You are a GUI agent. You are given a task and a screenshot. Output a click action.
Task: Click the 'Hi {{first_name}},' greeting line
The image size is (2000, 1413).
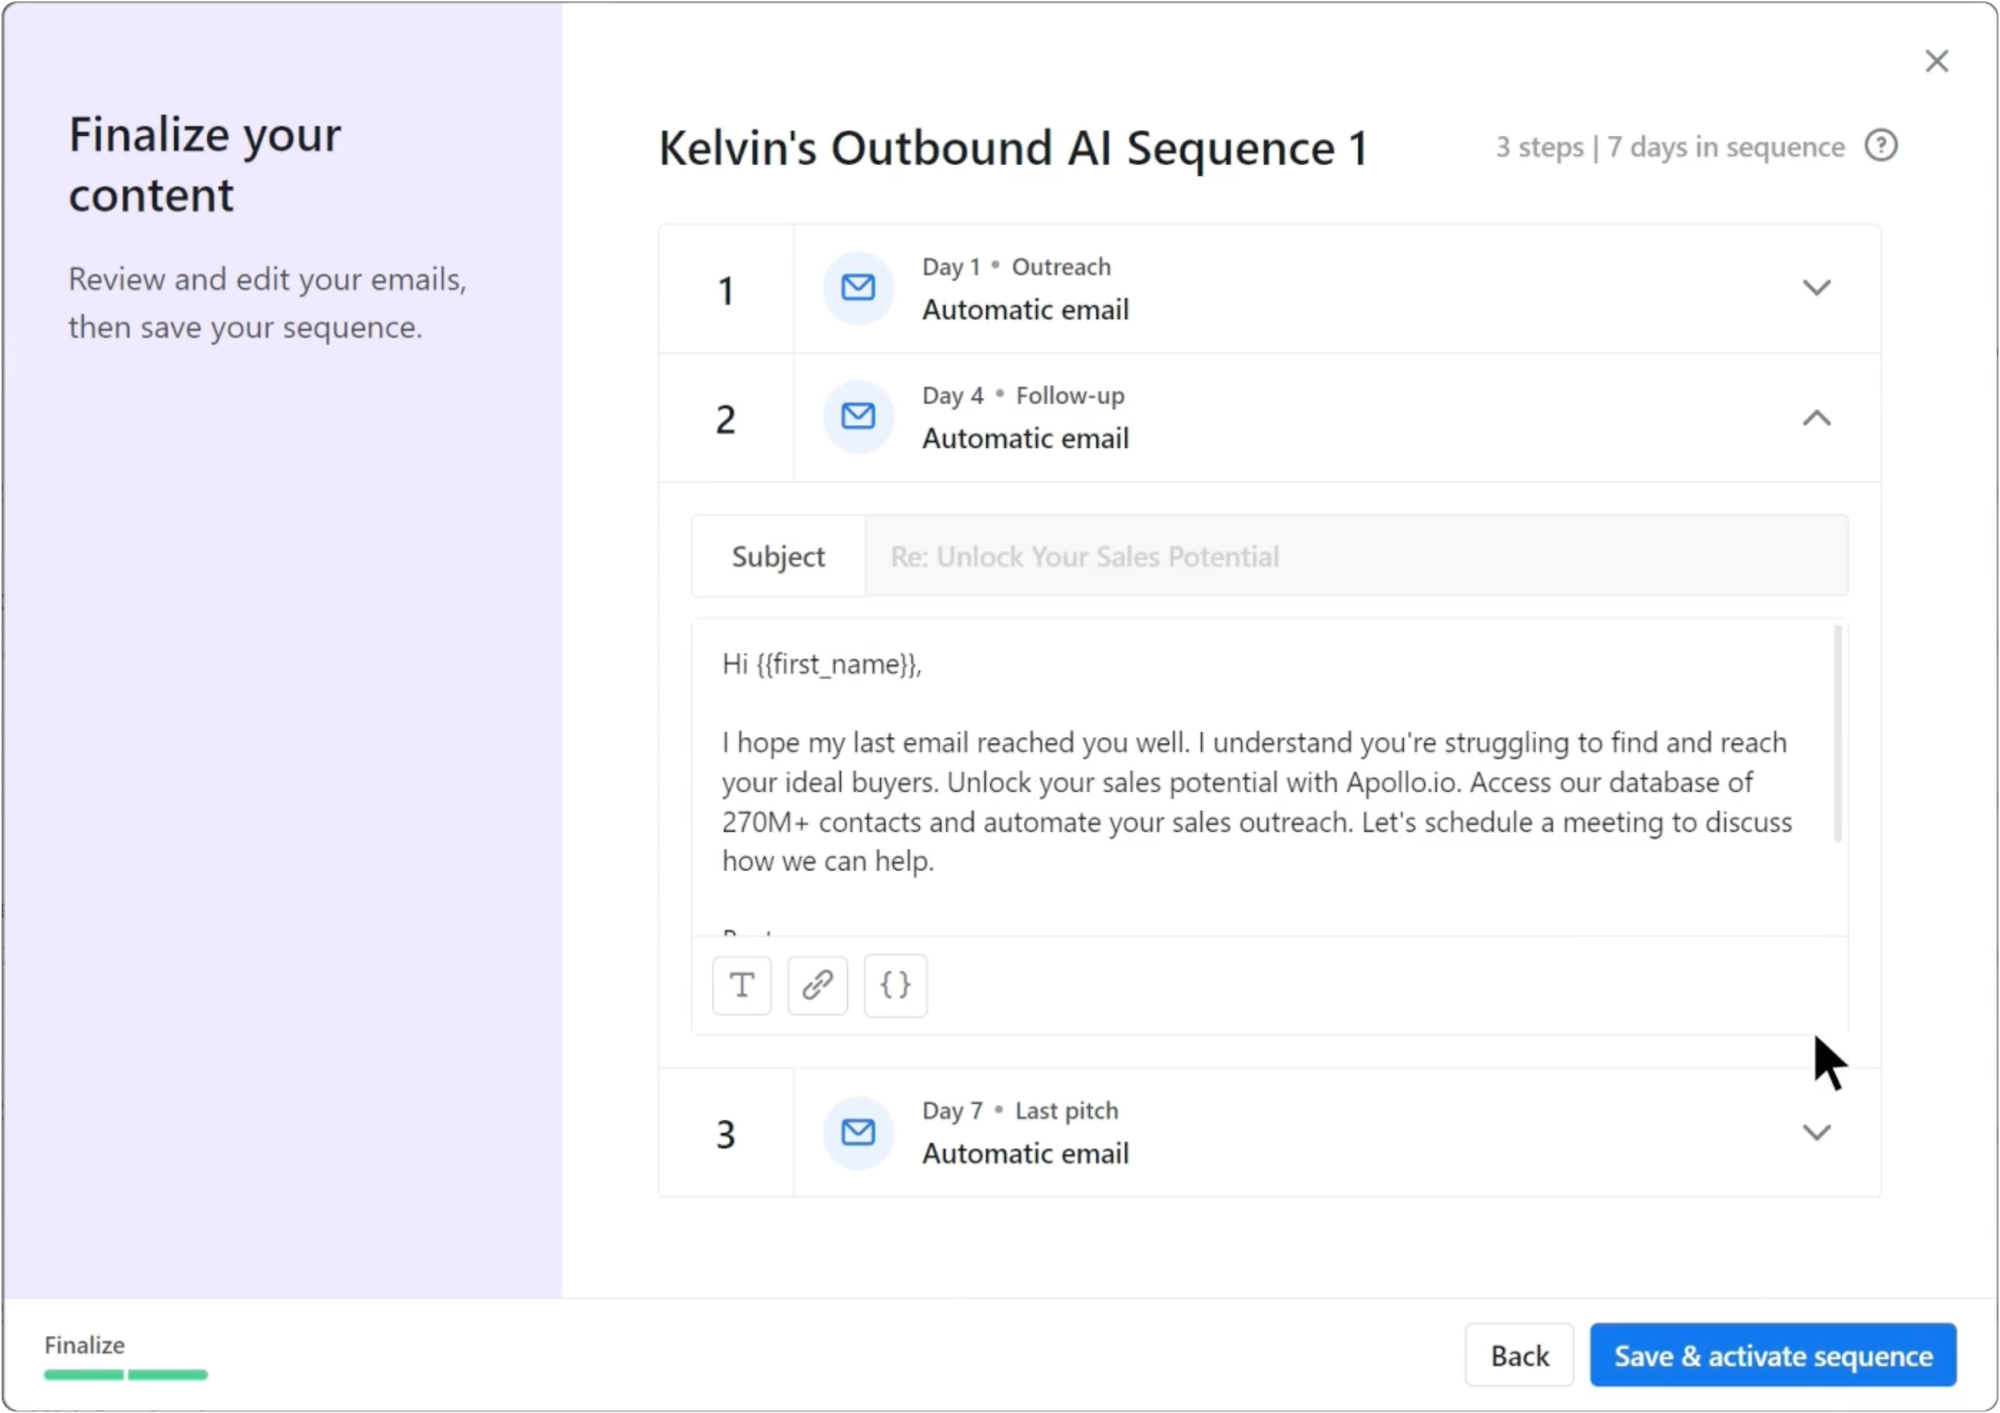pos(822,664)
